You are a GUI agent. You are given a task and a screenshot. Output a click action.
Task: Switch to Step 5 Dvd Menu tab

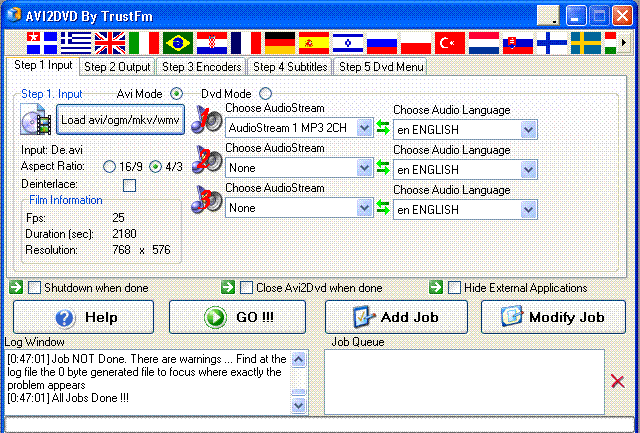coord(381,67)
